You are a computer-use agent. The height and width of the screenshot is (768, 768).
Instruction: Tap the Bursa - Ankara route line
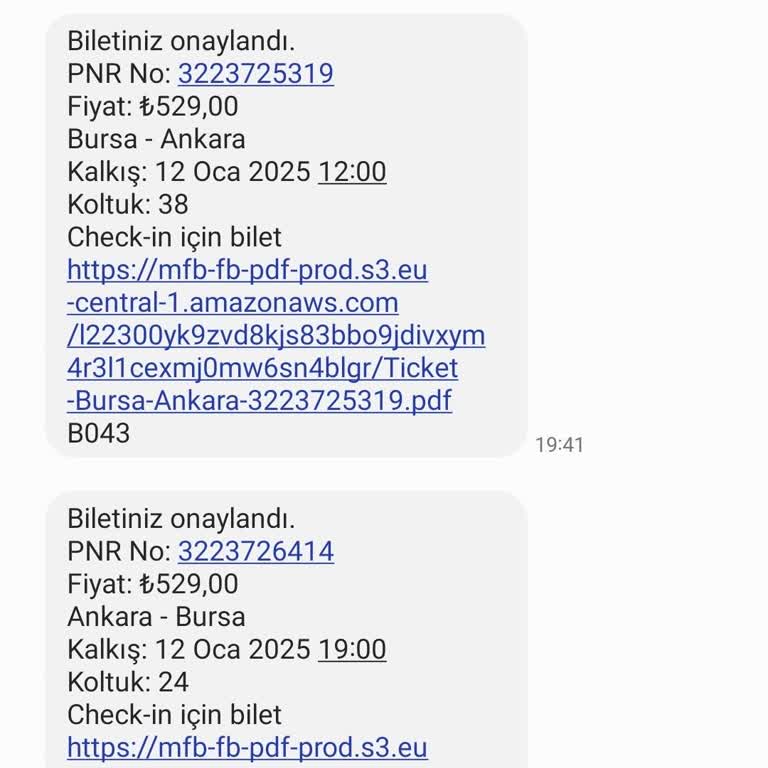[156, 139]
